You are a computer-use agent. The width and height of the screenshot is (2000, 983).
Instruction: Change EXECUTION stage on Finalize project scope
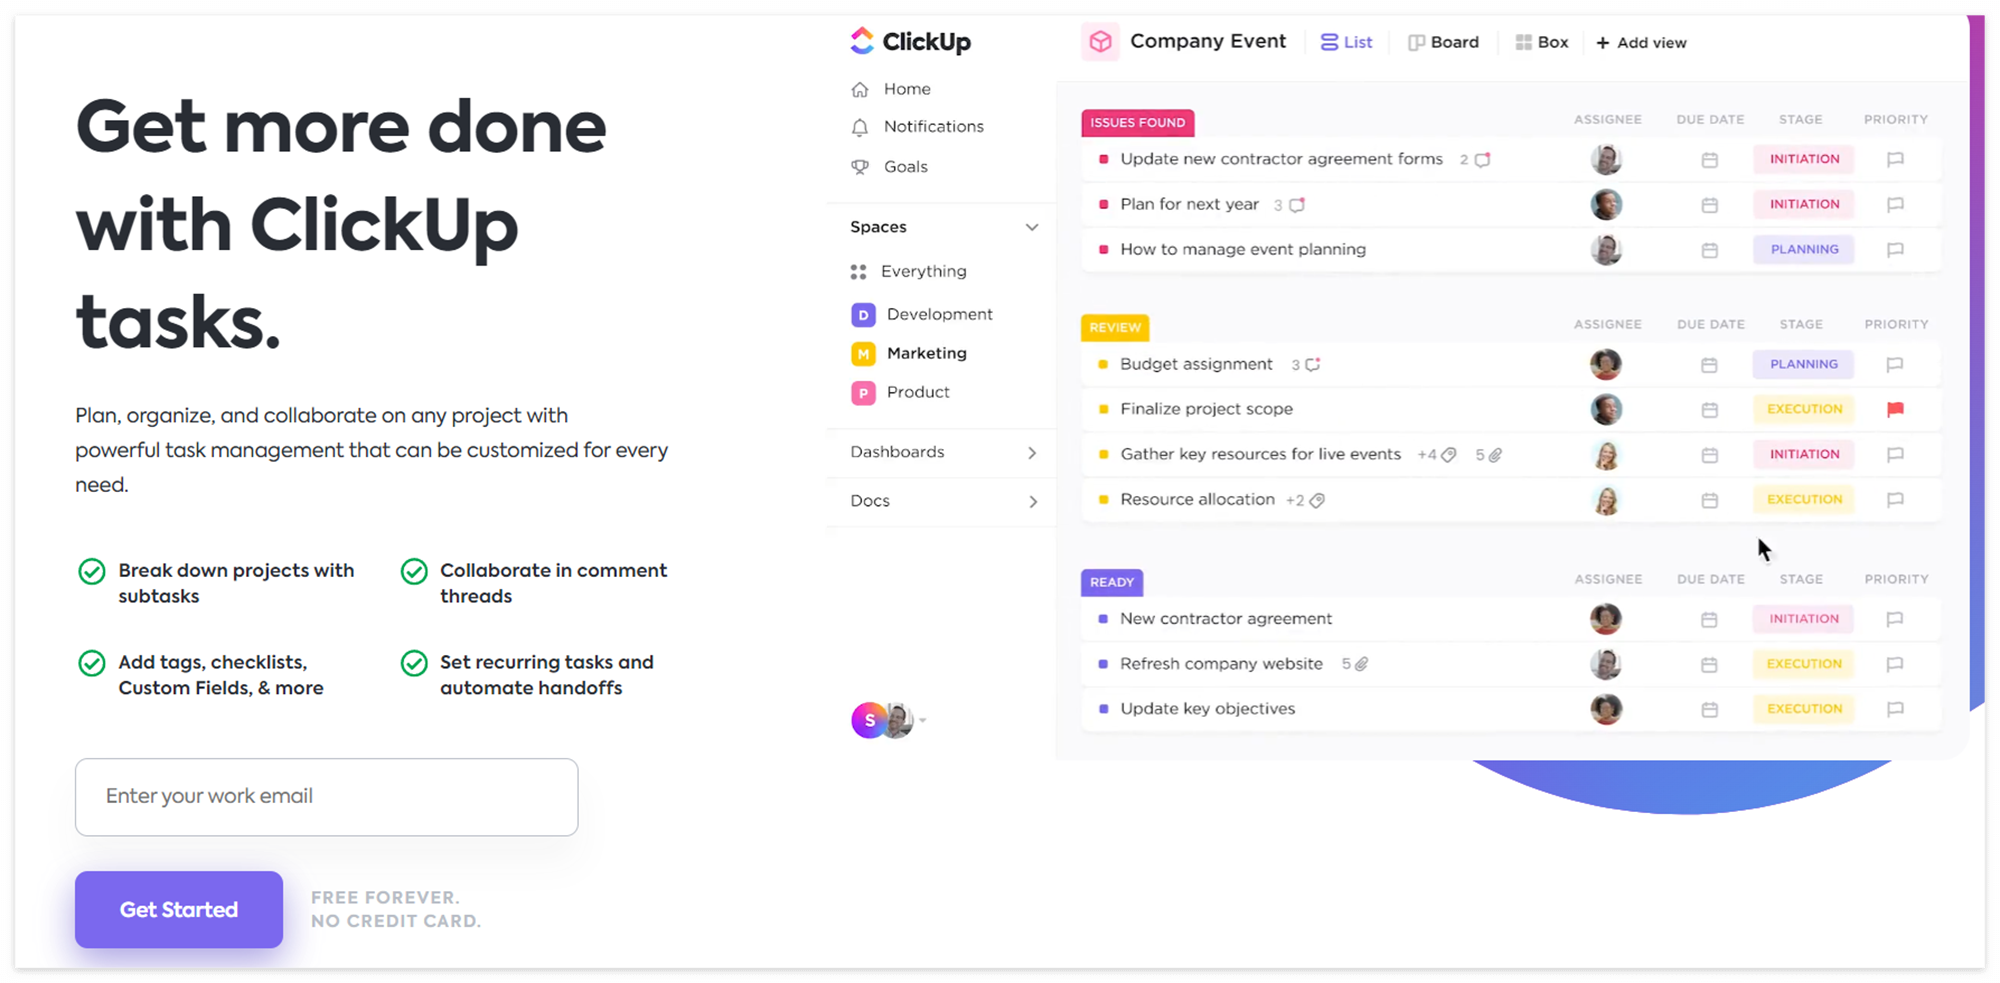(1804, 409)
